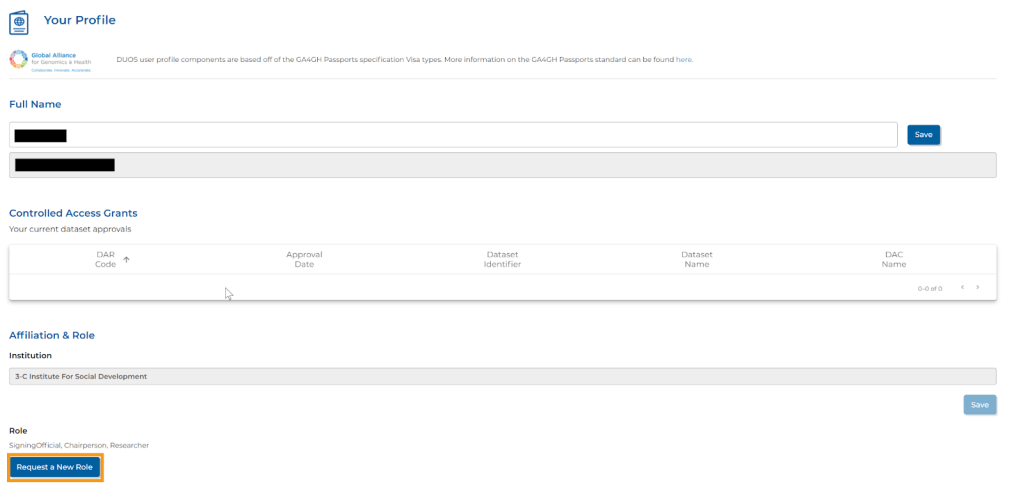Click the Global Alliance GA4GH logo

(50, 60)
